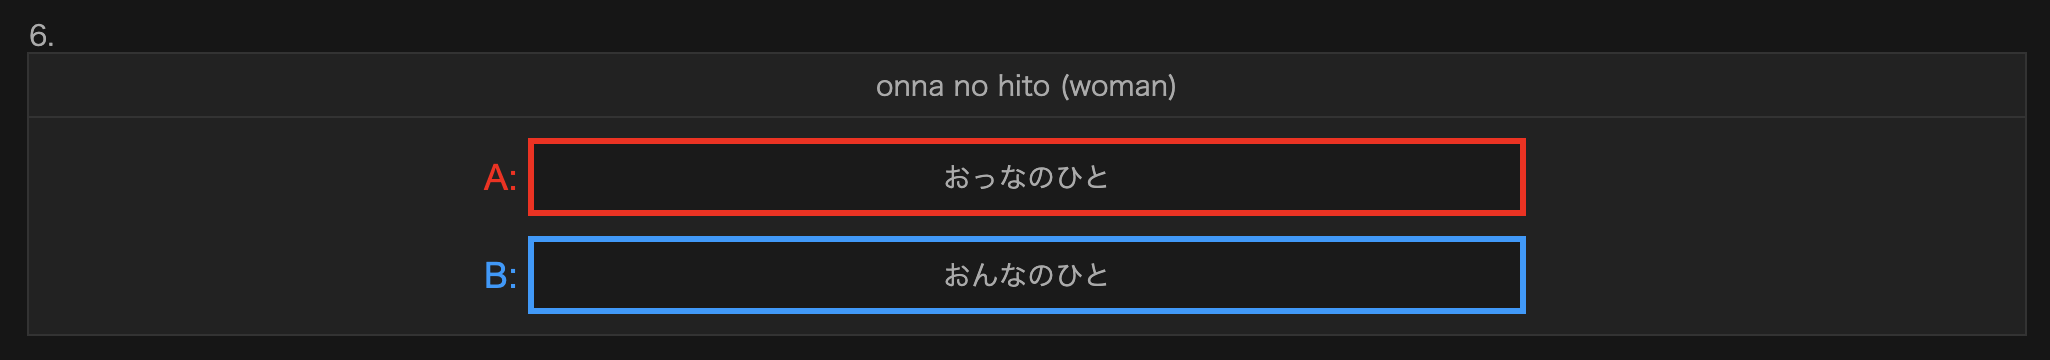Click the hiragana text おっなのひと
Image resolution: width=2050 pixels, height=360 pixels.
pos(1026,177)
